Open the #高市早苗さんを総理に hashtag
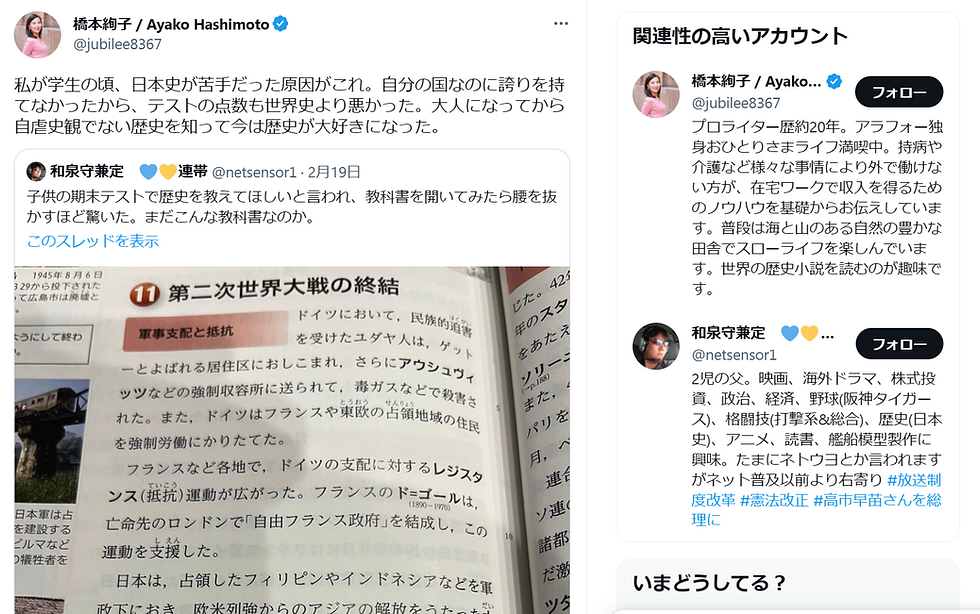This screenshot has width=980, height=614. click(x=816, y=510)
